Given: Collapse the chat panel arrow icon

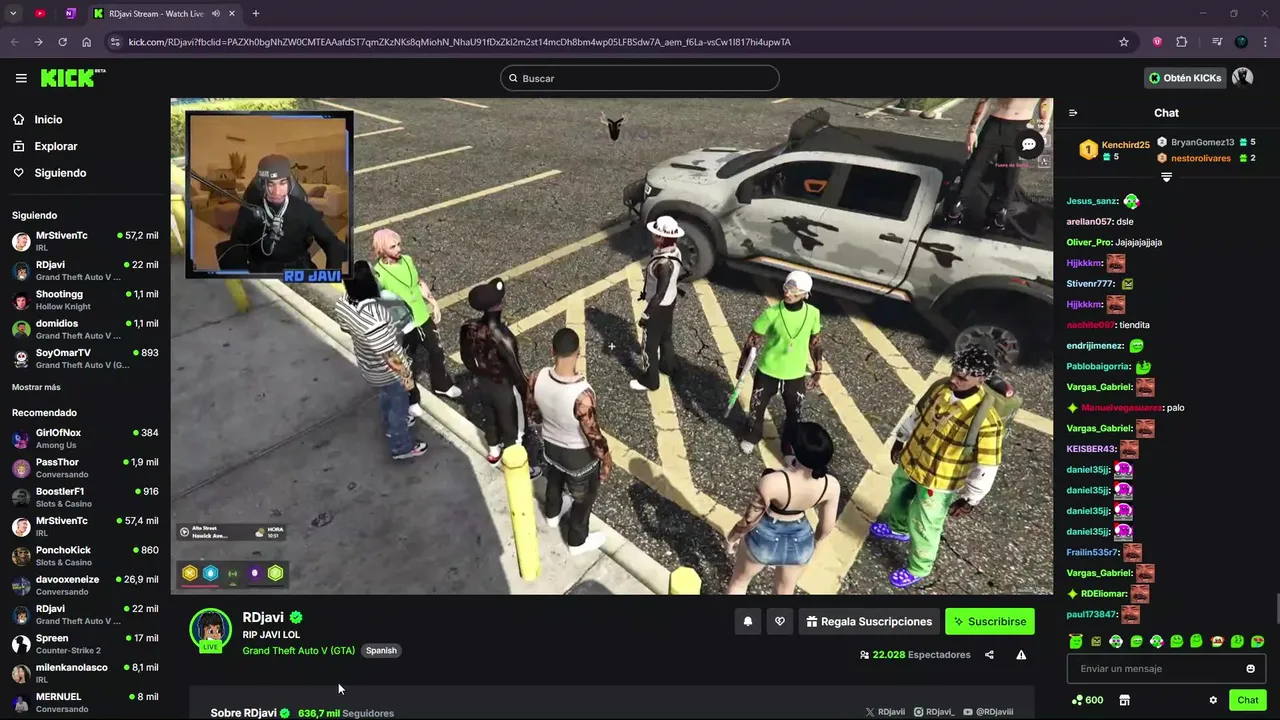Looking at the screenshot, I should pyautogui.click(x=1073, y=113).
